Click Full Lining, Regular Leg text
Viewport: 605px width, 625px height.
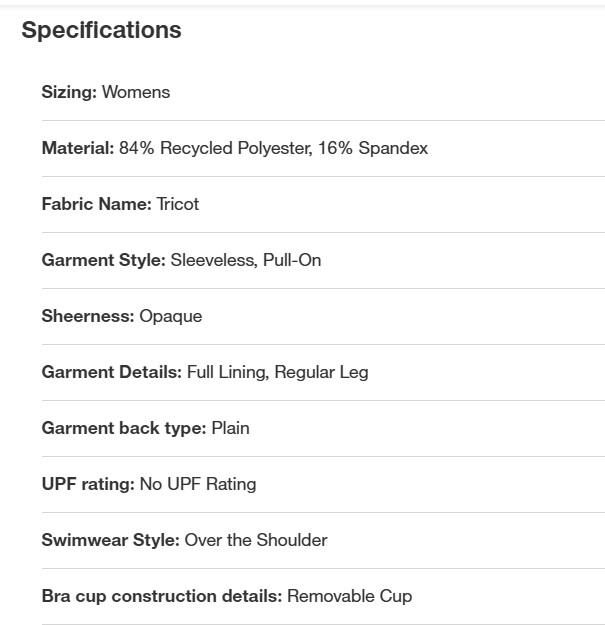point(277,373)
